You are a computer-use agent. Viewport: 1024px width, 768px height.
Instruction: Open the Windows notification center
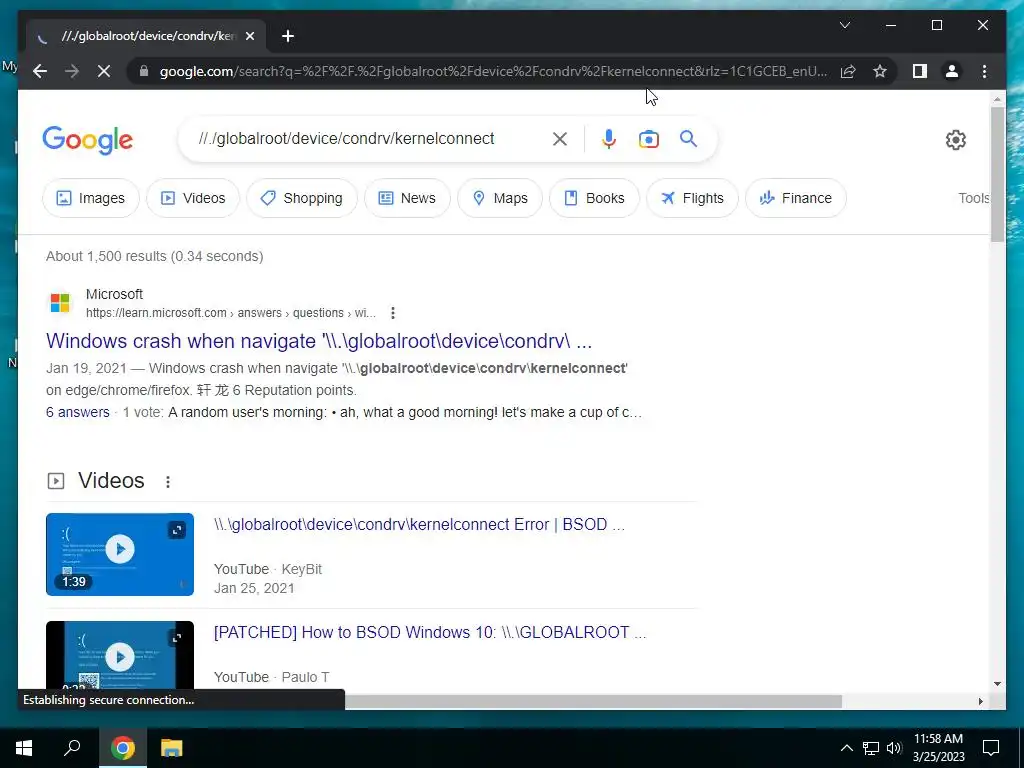pyautogui.click(x=991, y=748)
